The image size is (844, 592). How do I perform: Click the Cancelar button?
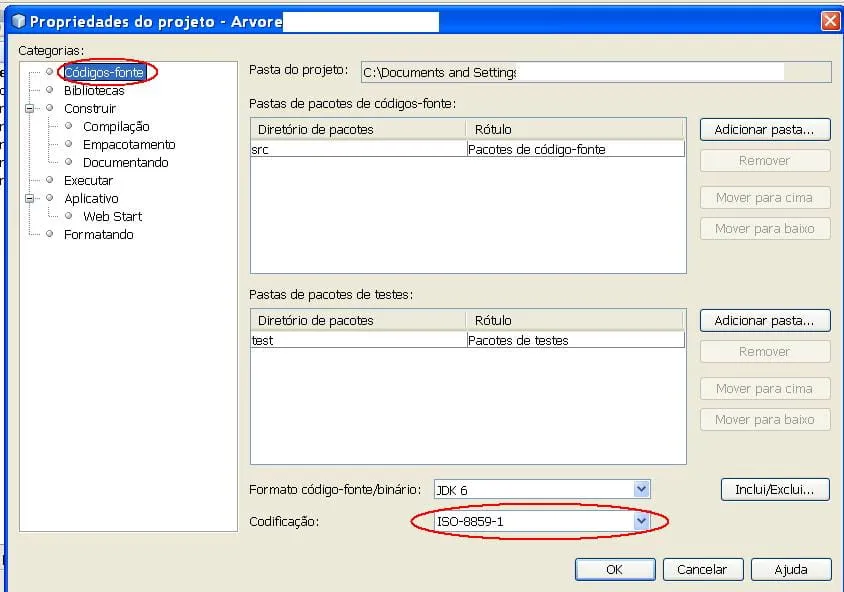pyautogui.click(x=703, y=569)
